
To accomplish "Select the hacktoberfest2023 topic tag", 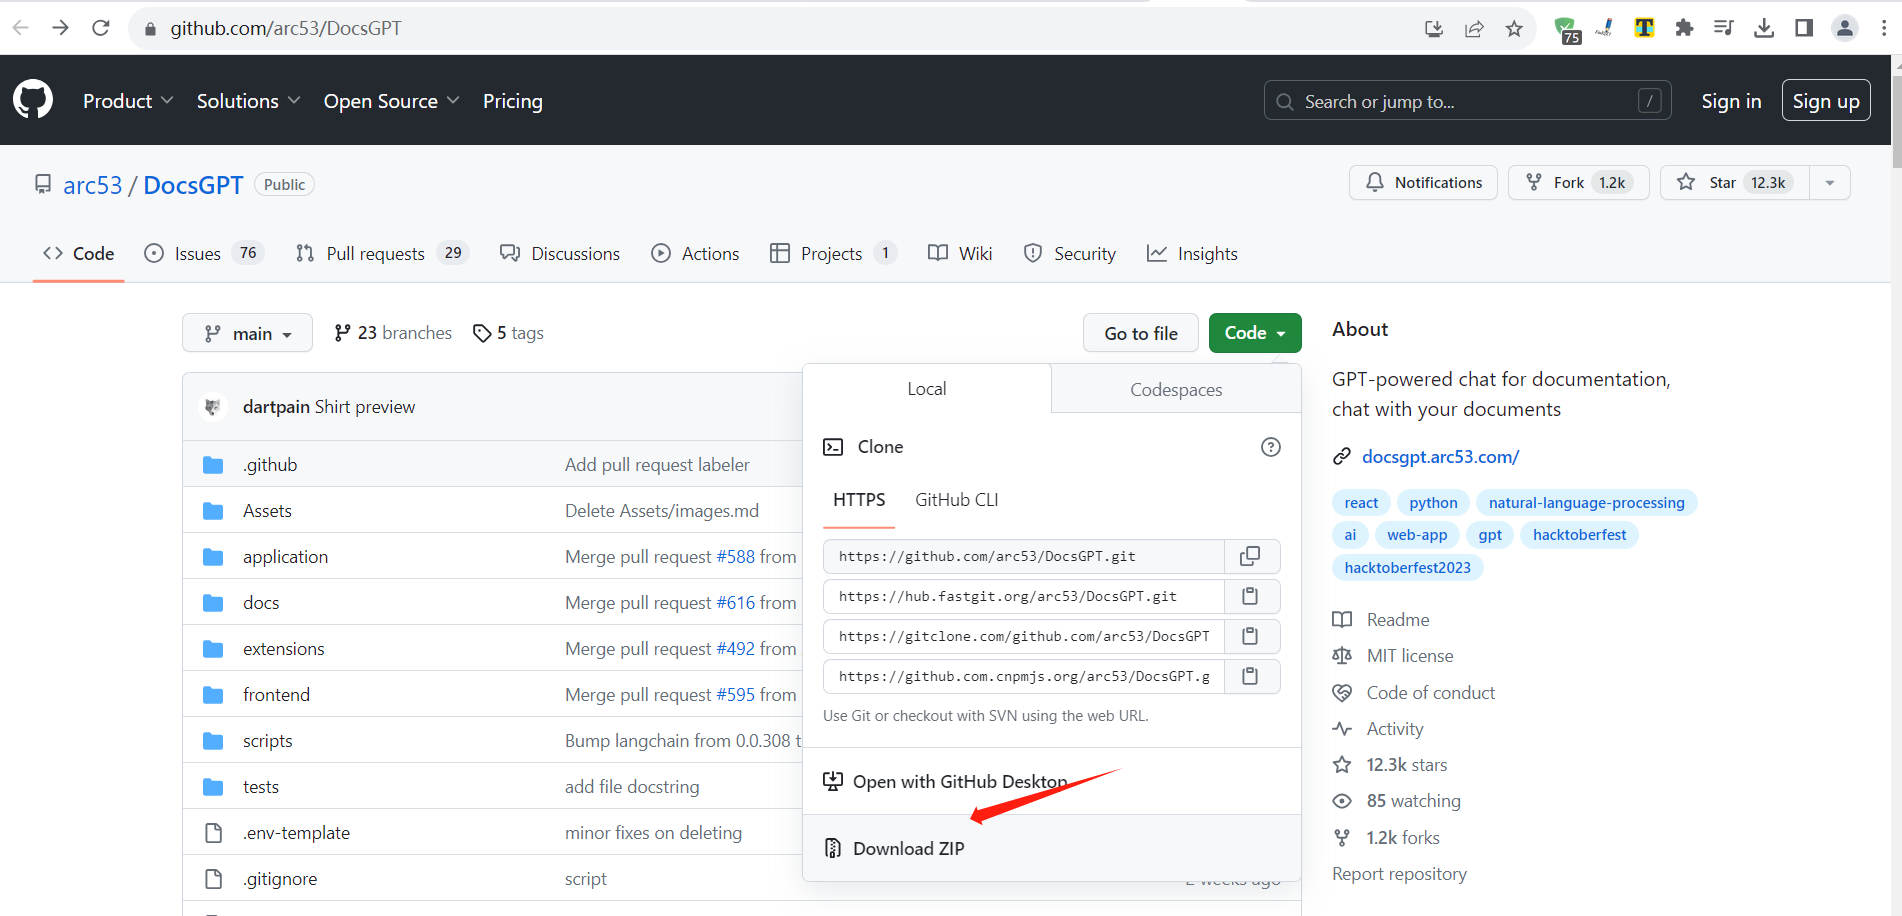I will pos(1407,567).
